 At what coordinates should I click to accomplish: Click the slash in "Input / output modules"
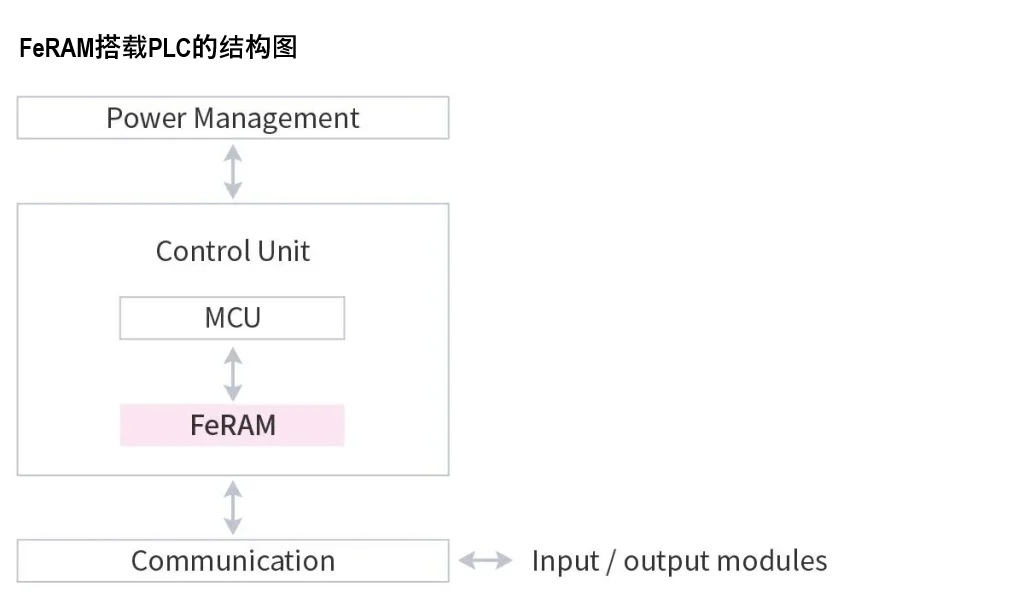610,561
